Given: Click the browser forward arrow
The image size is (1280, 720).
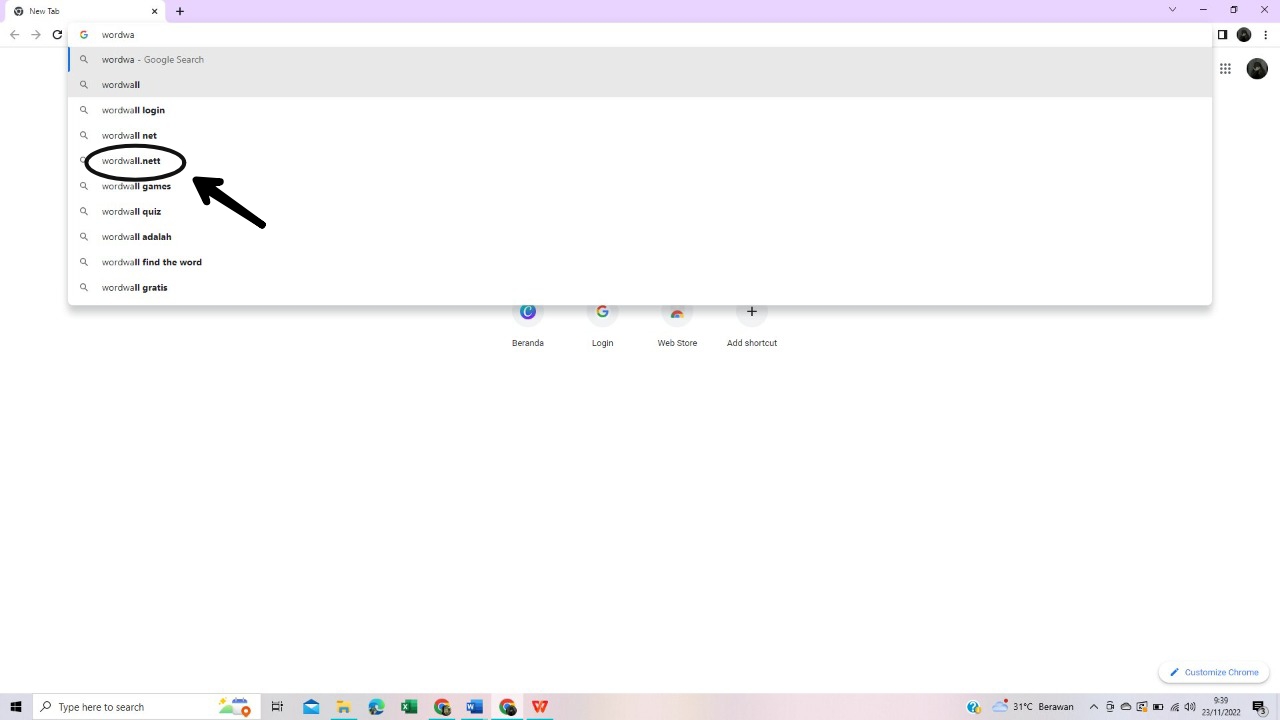Looking at the screenshot, I should tap(36, 34).
